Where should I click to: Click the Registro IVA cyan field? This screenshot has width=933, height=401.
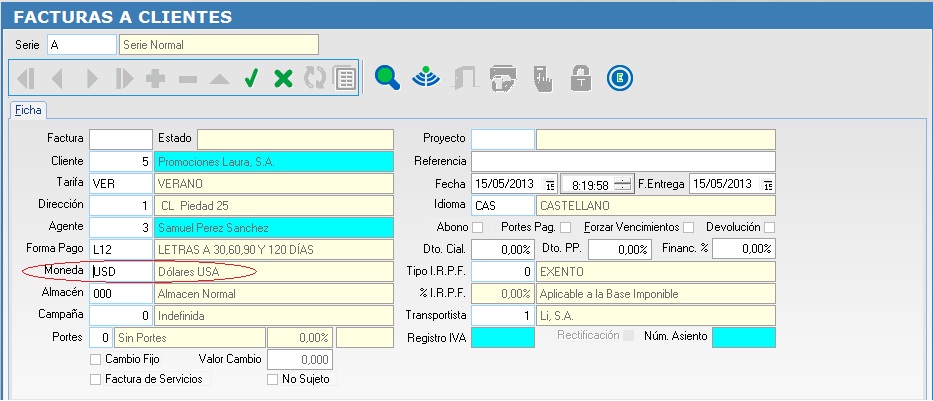click(x=503, y=337)
